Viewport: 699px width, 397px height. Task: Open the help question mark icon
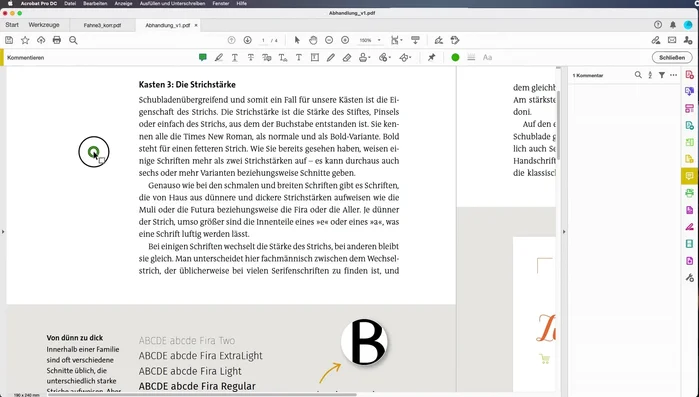pos(658,25)
